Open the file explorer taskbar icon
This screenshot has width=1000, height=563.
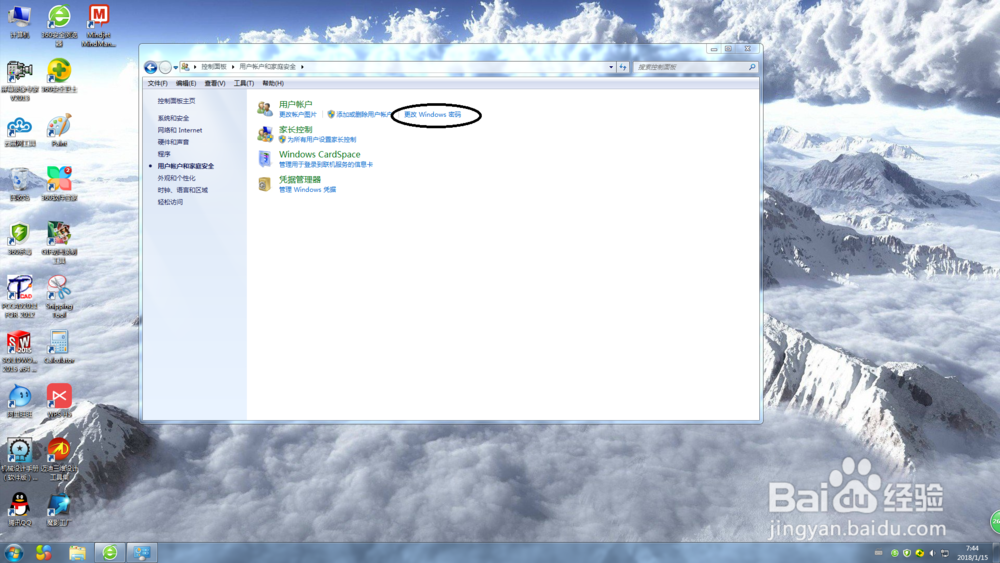(x=77, y=553)
